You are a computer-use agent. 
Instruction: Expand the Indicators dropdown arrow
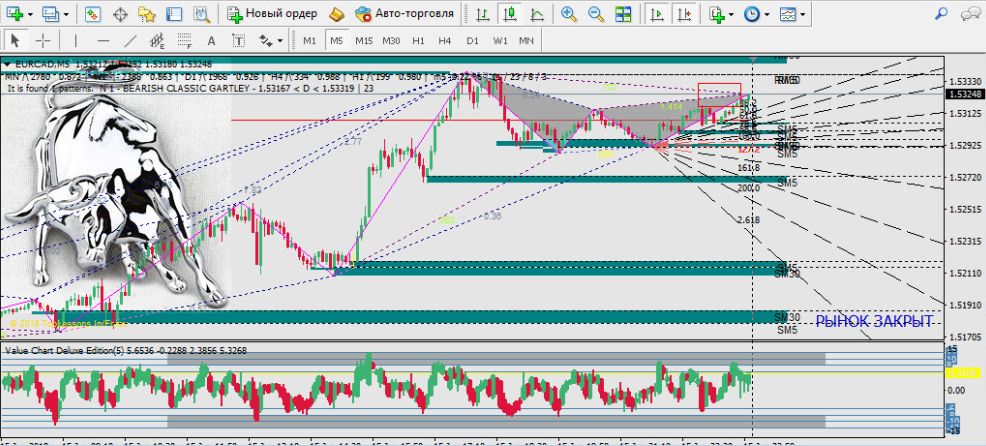pos(731,14)
